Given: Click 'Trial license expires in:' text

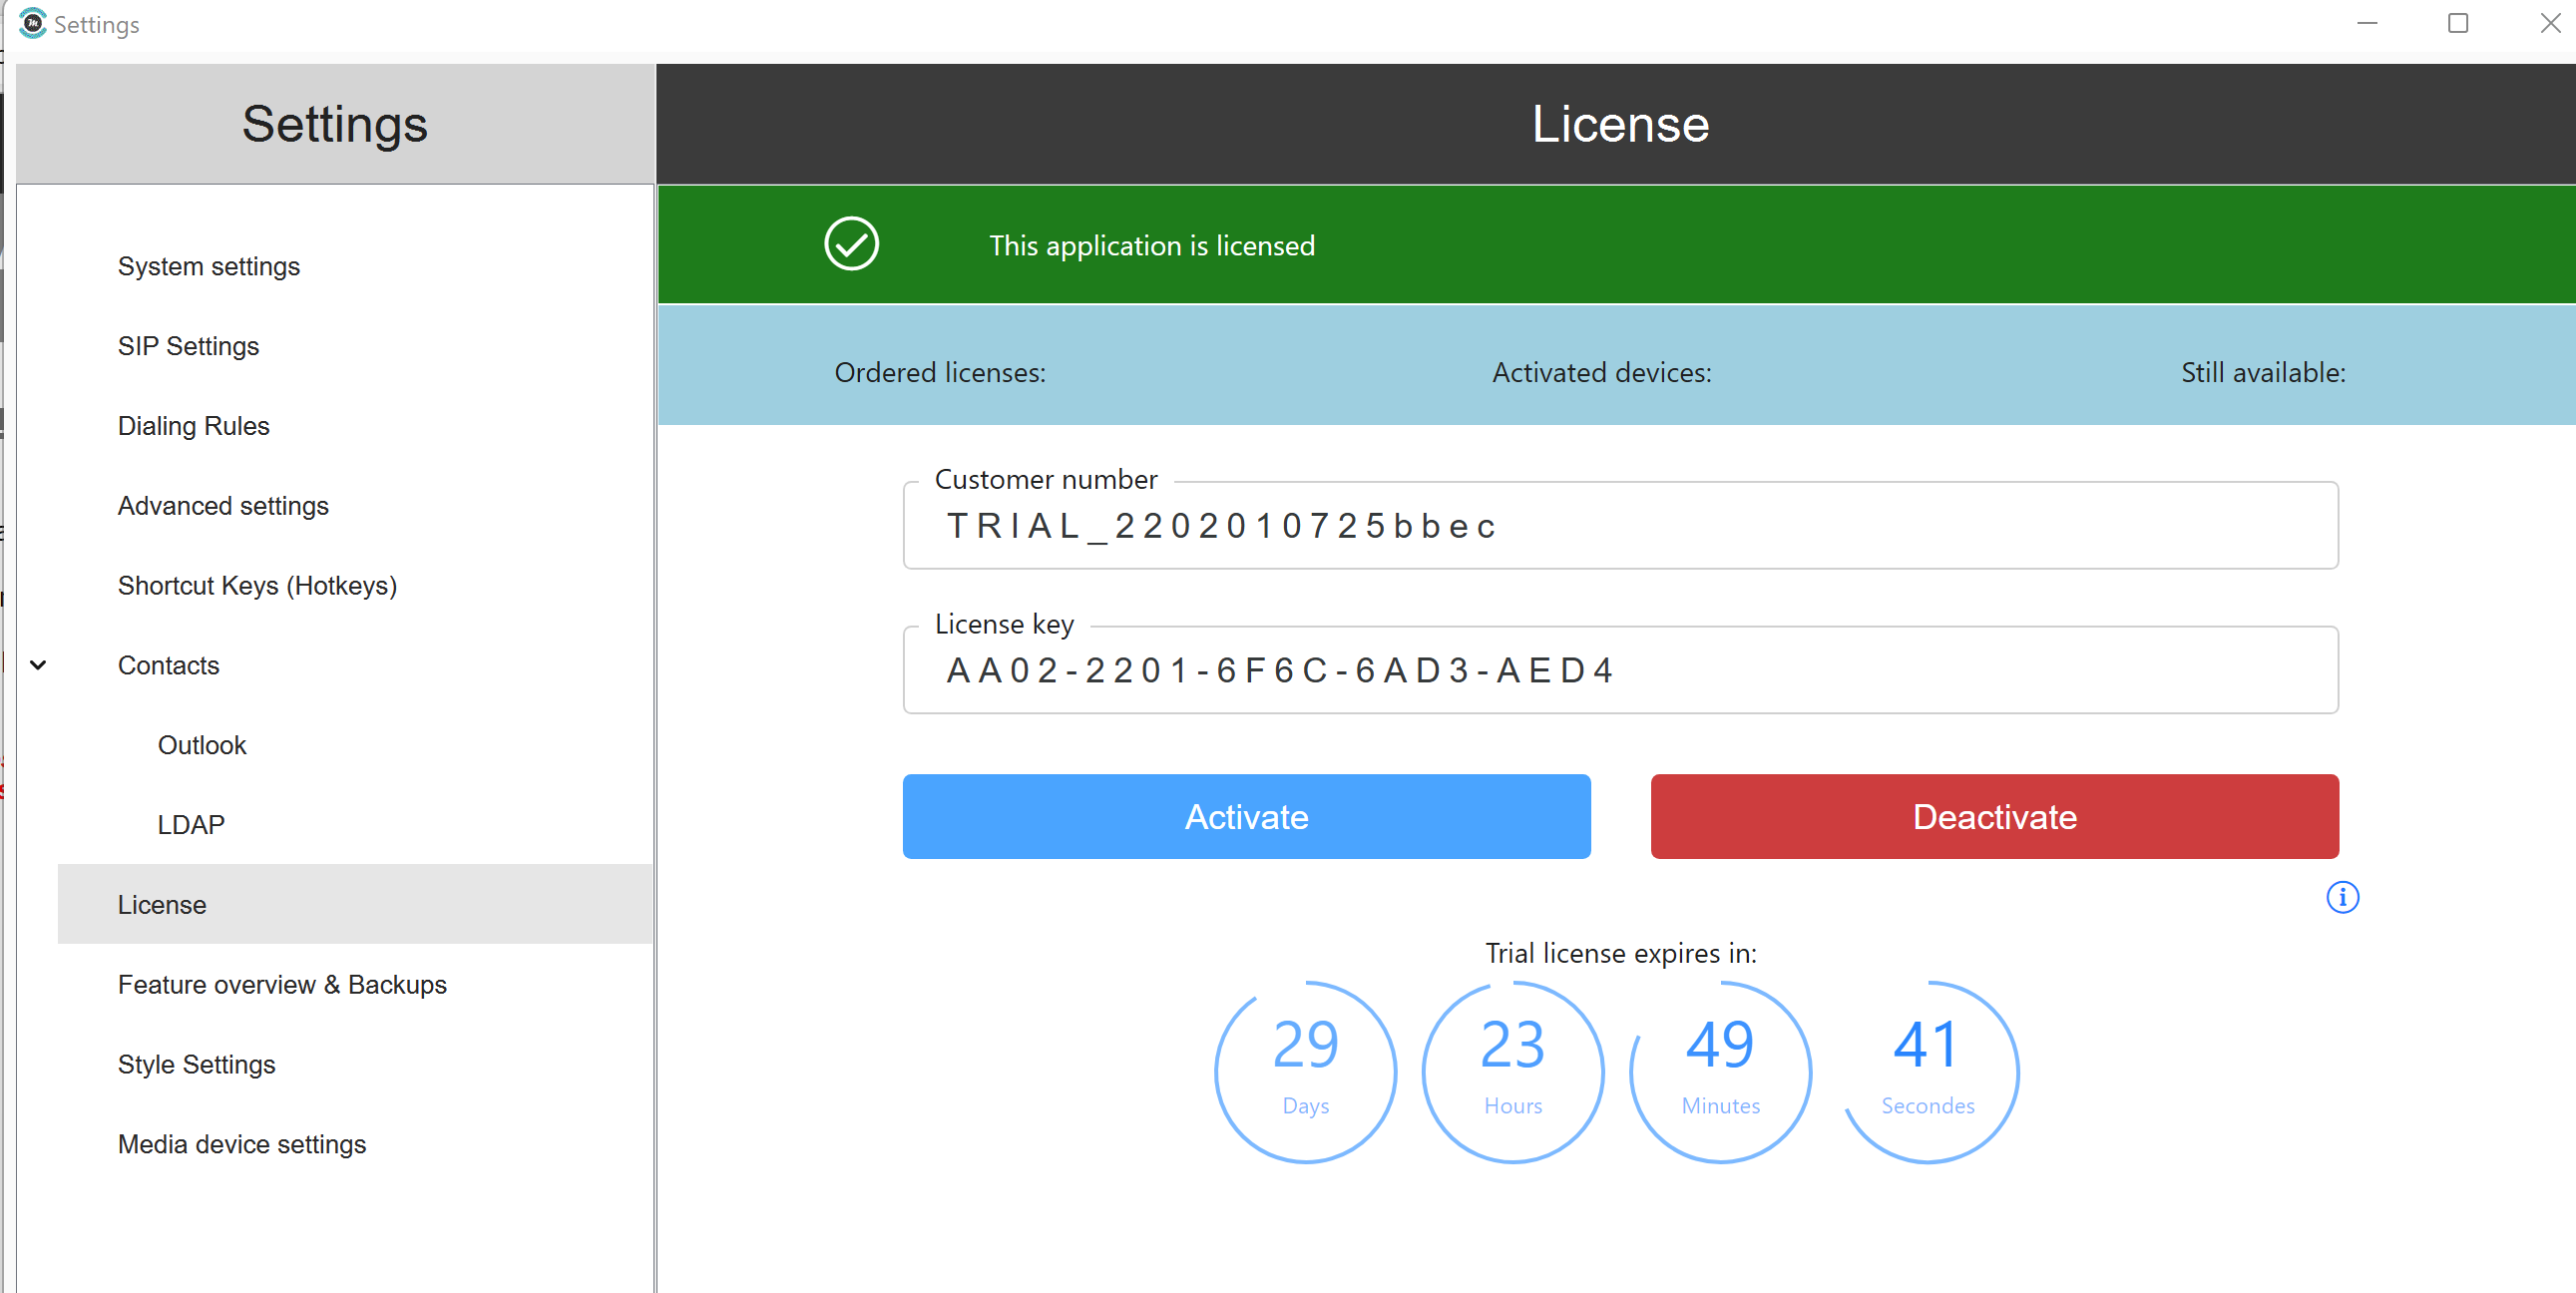Looking at the screenshot, I should tap(1620, 953).
